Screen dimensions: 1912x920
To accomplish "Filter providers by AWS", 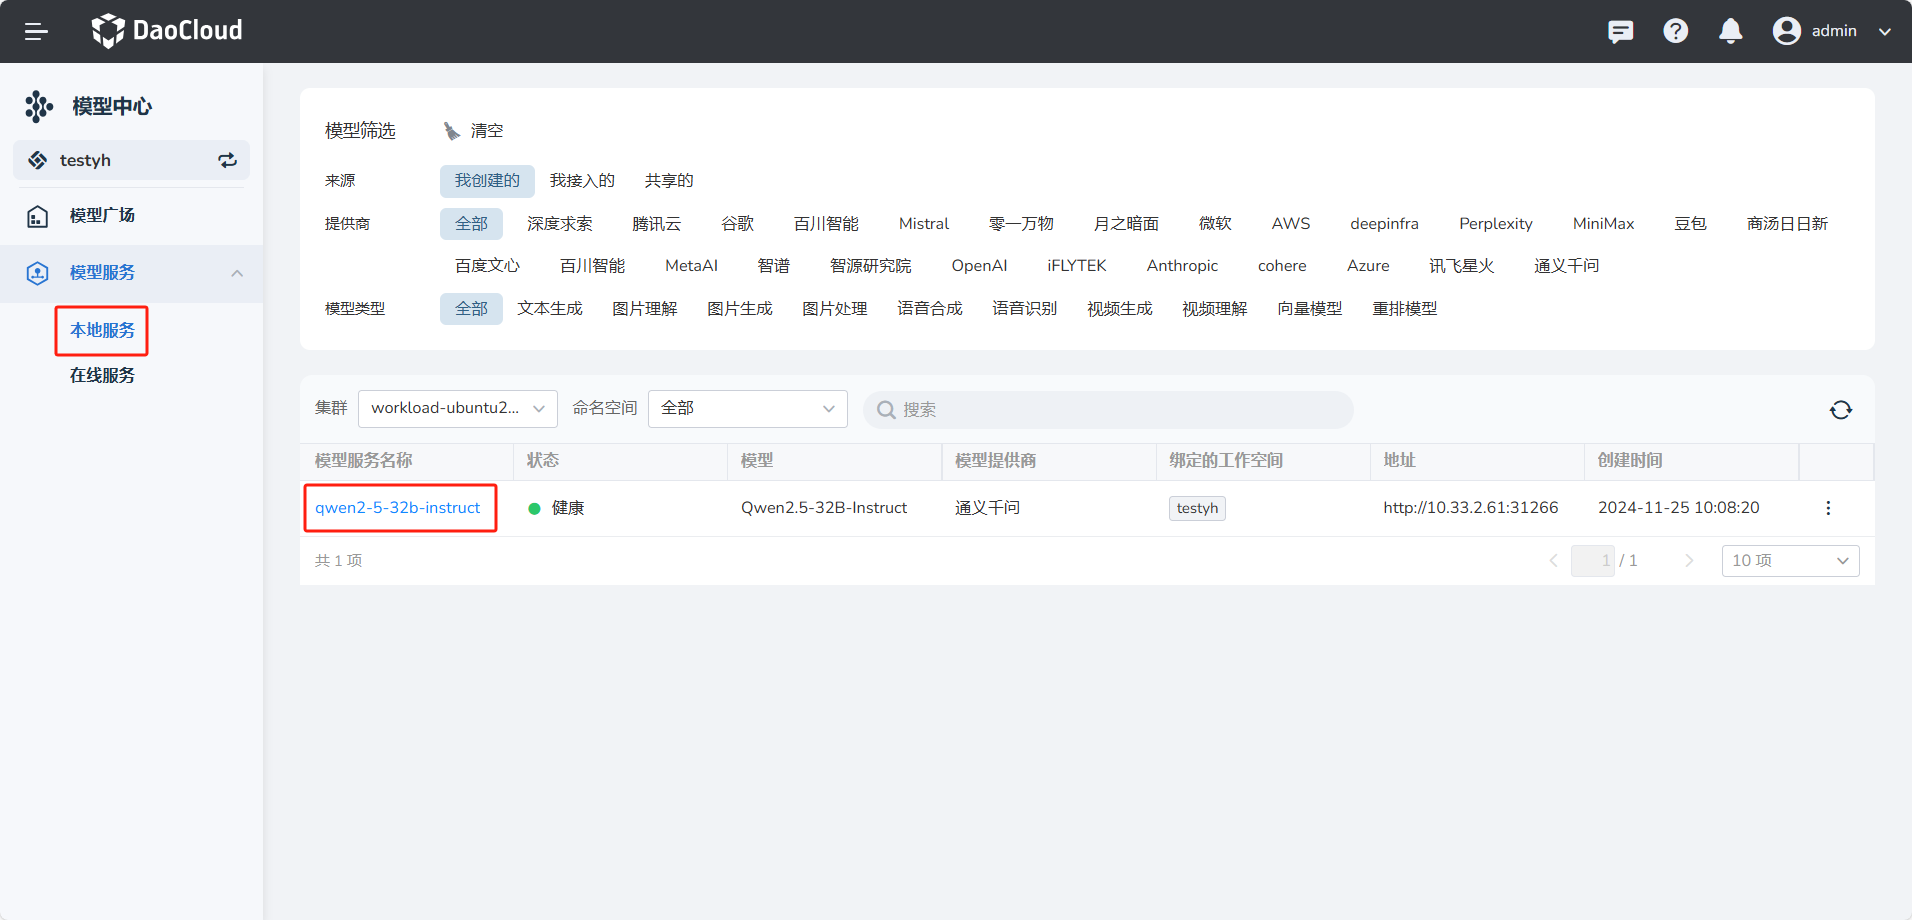I will (1291, 224).
